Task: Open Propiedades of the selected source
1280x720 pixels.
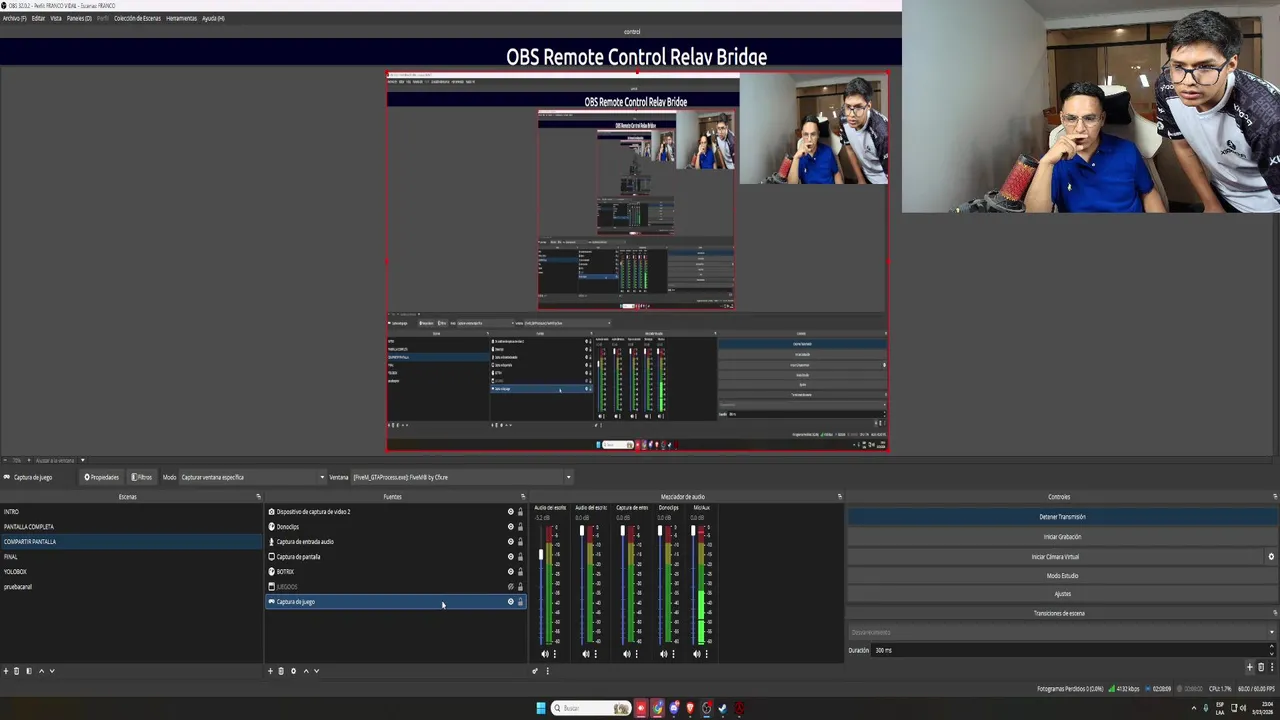Action: 102,477
